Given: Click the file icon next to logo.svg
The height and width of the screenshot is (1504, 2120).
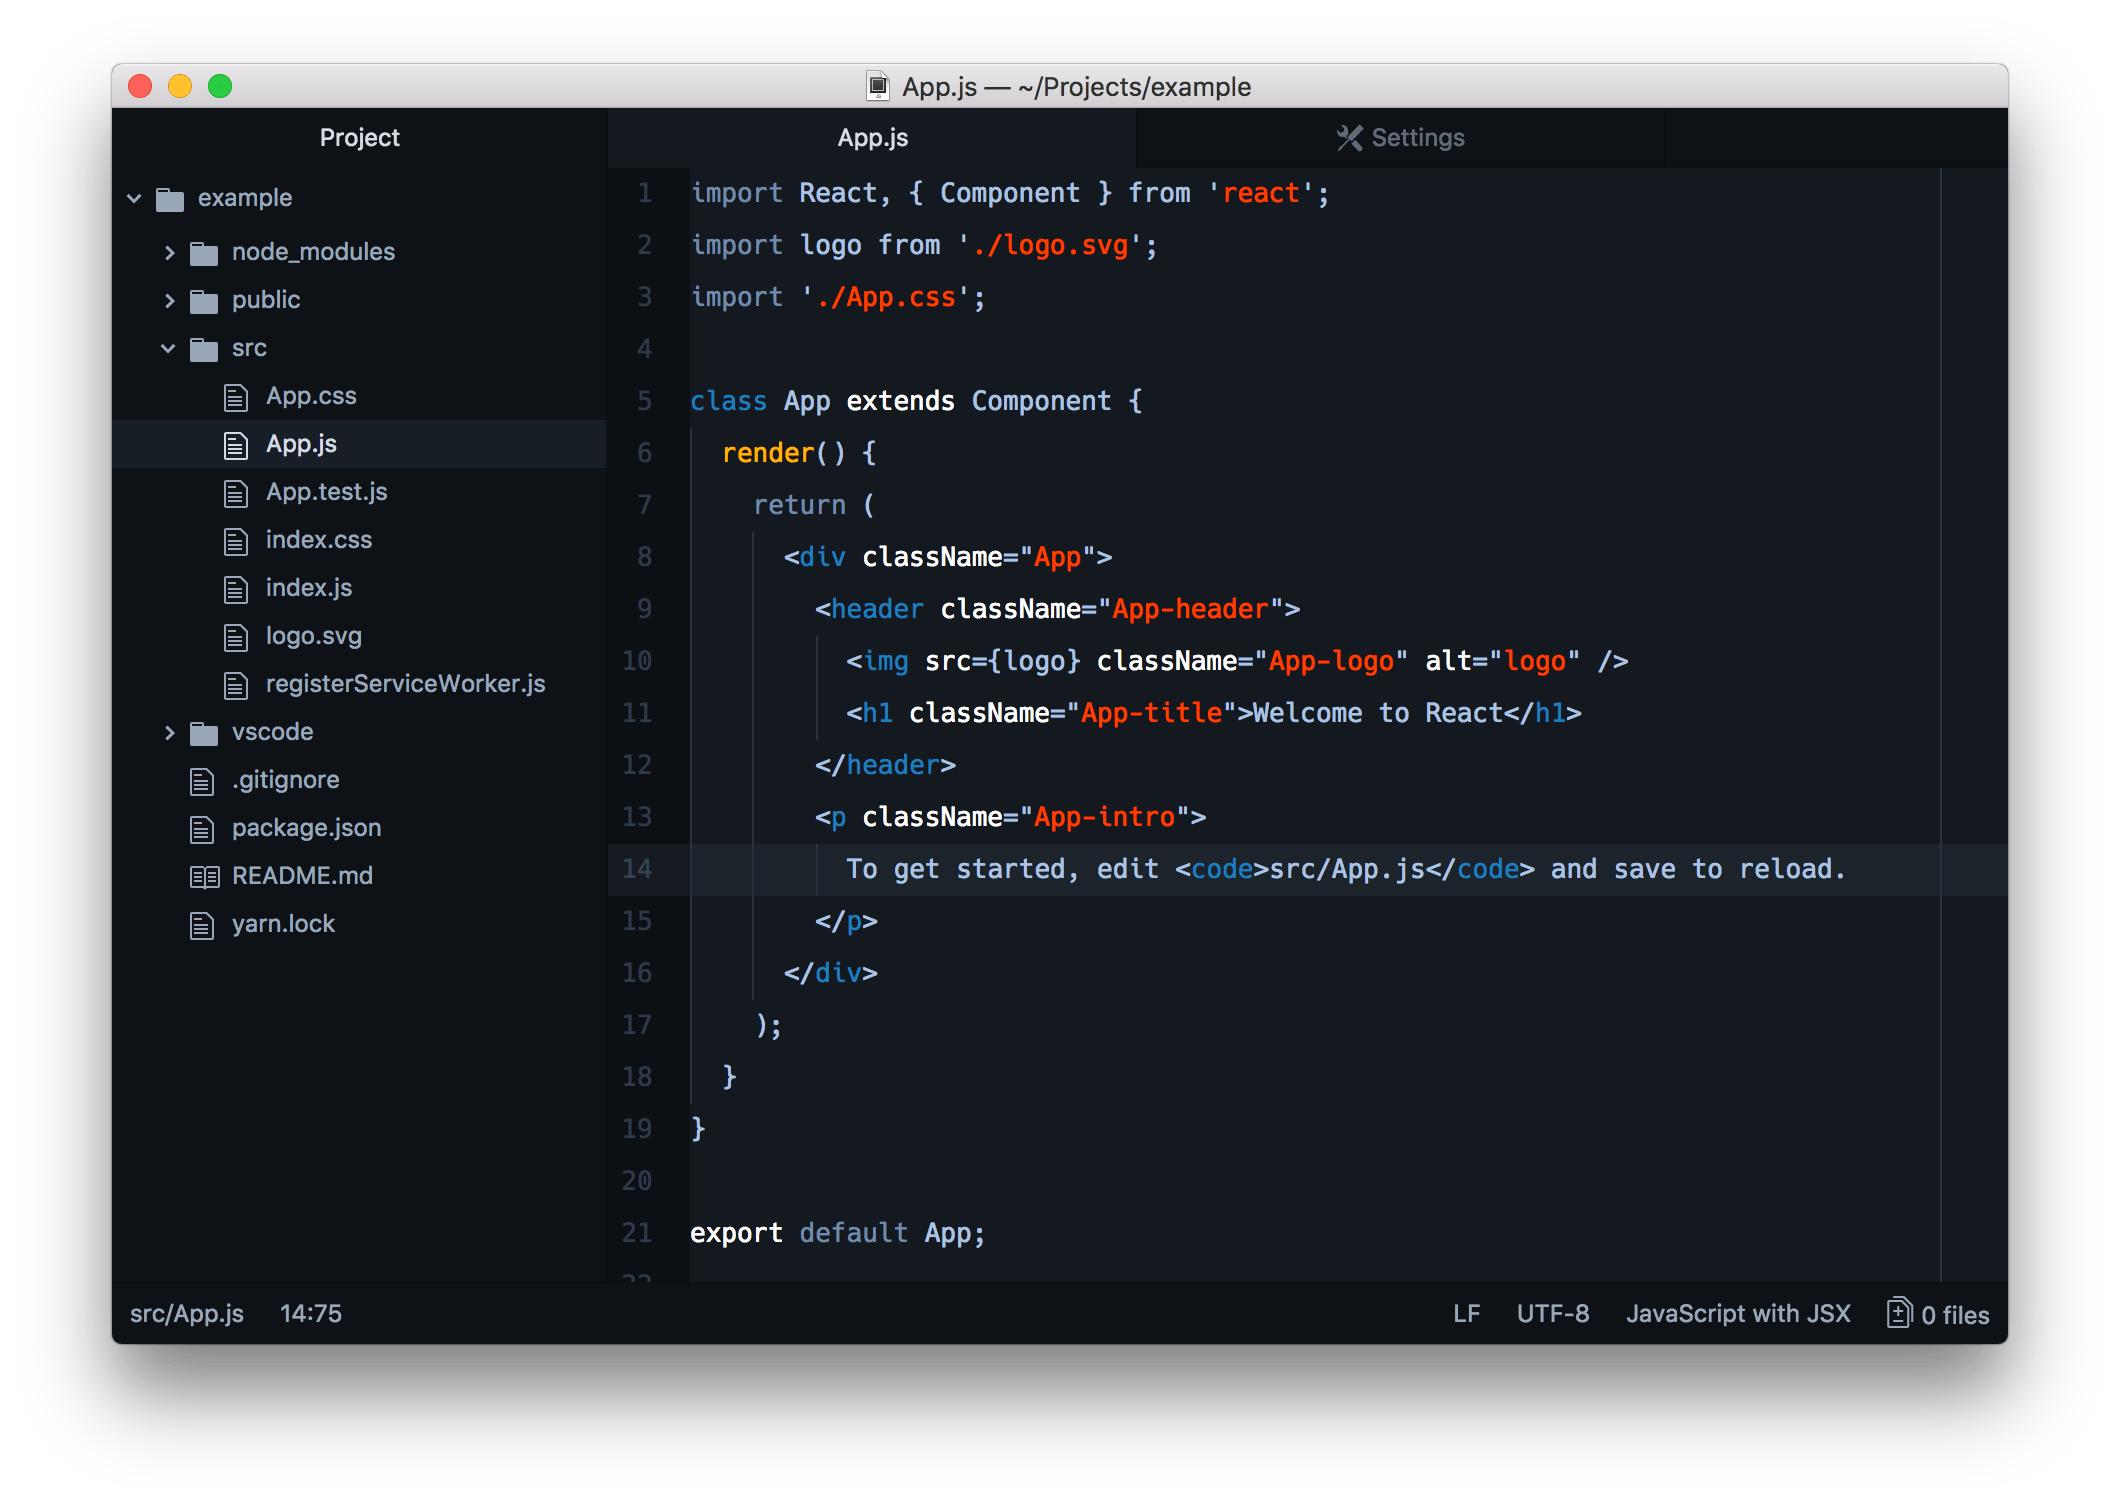Looking at the screenshot, I should [238, 636].
